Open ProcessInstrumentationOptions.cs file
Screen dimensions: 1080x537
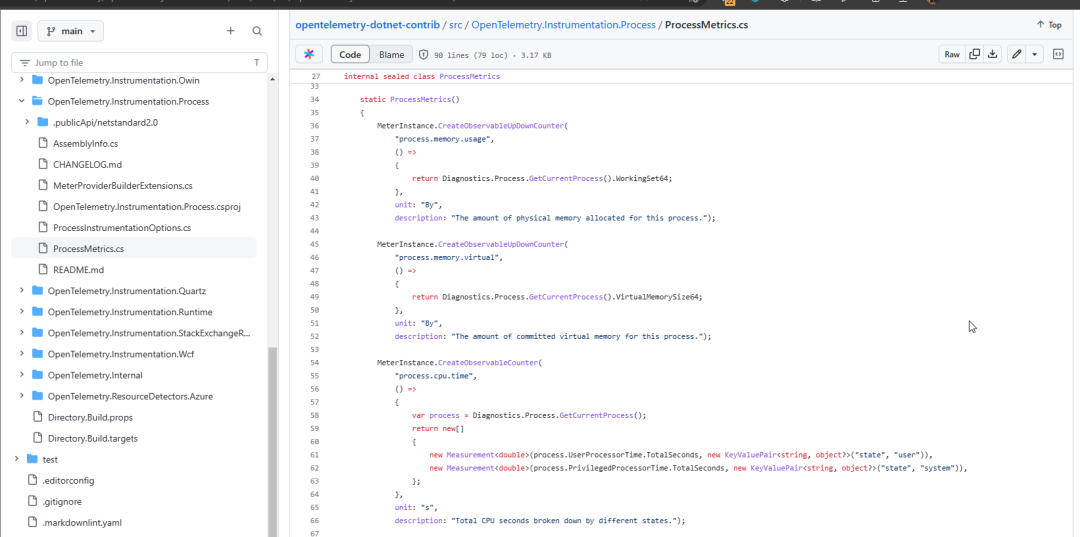(122, 228)
